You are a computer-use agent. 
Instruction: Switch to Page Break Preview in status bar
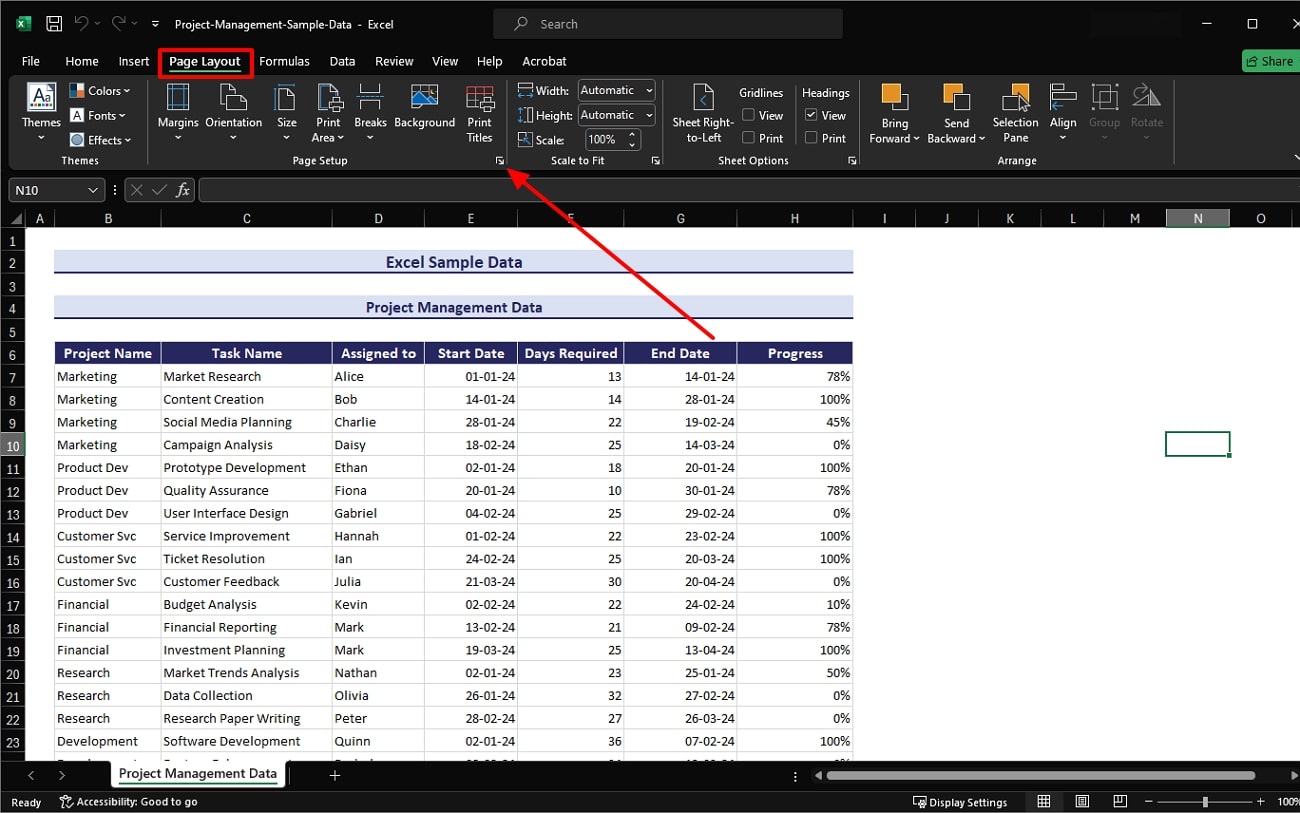(1120, 802)
